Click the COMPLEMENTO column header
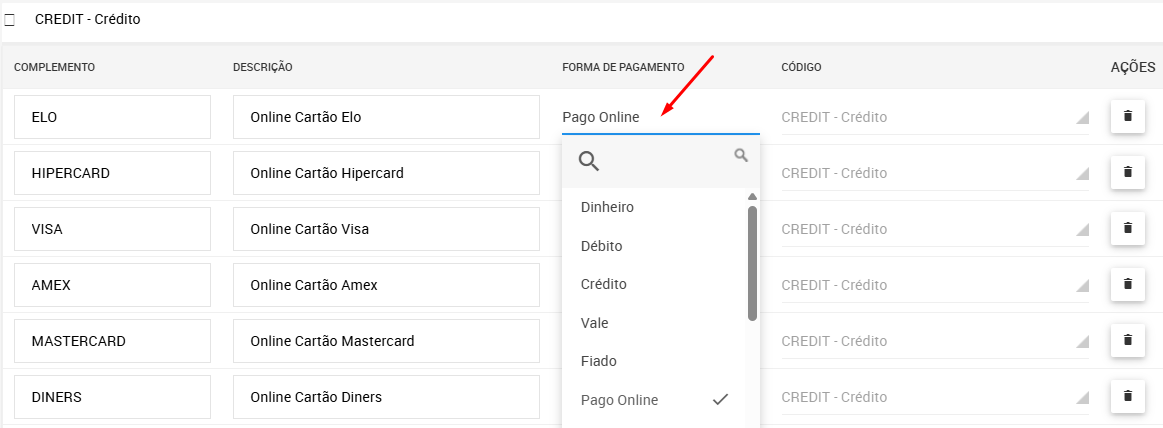The height and width of the screenshot is (428, 1163). tap(54, 68)
